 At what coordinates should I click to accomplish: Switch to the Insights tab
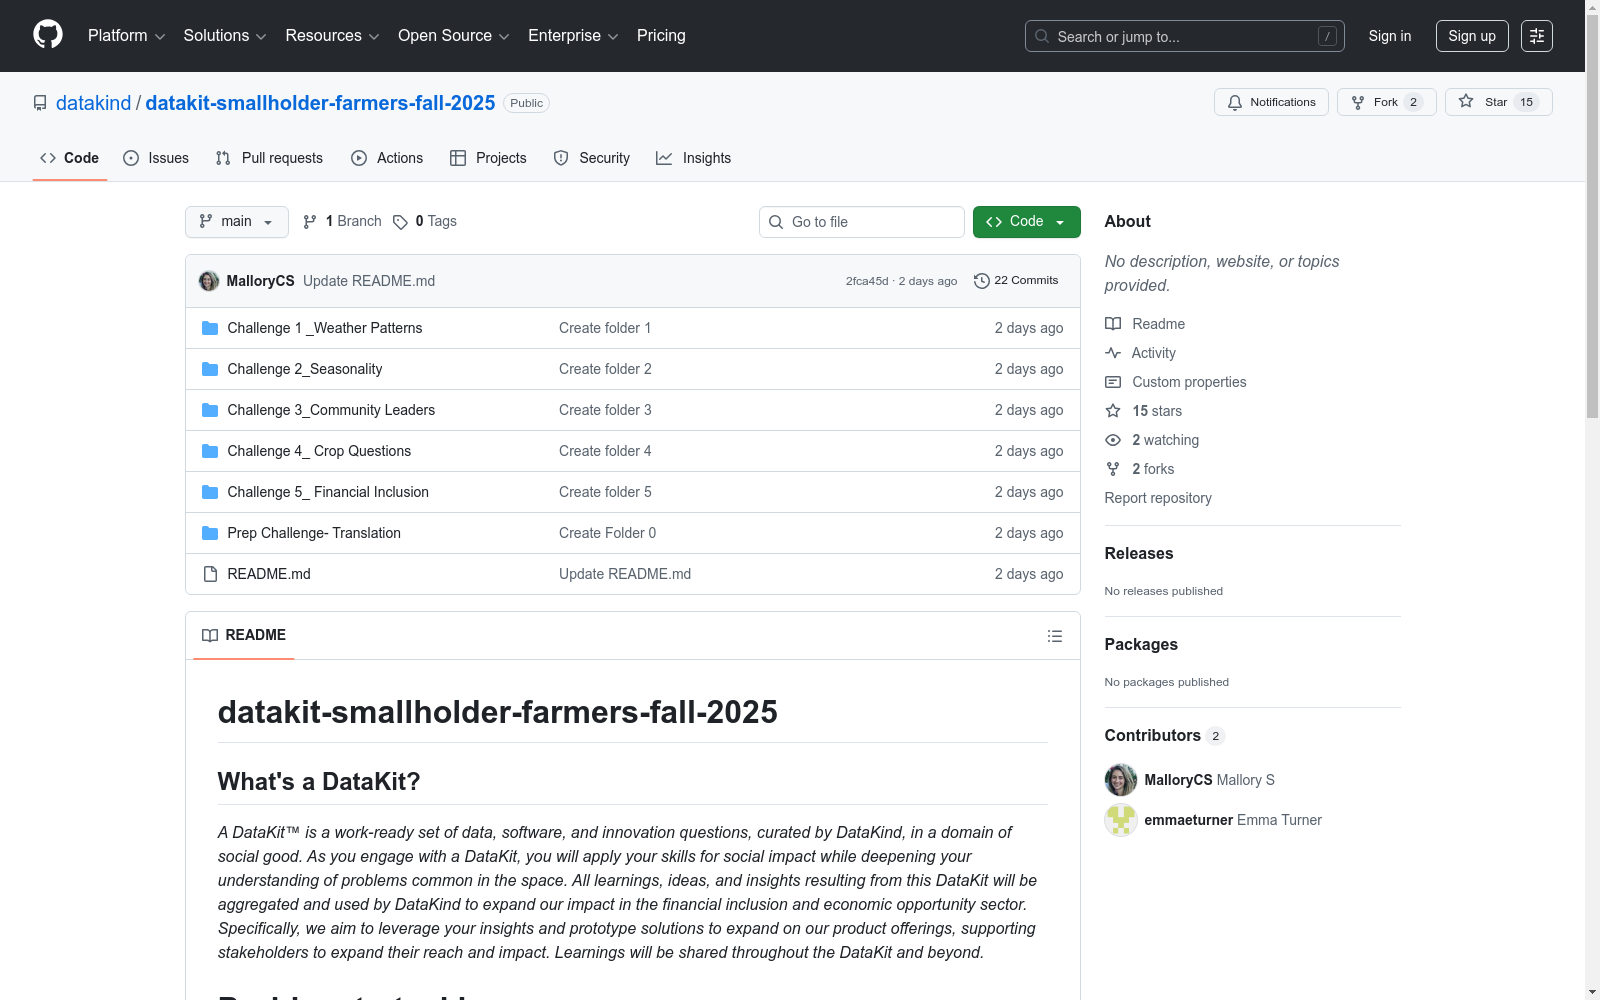[694, 158]
